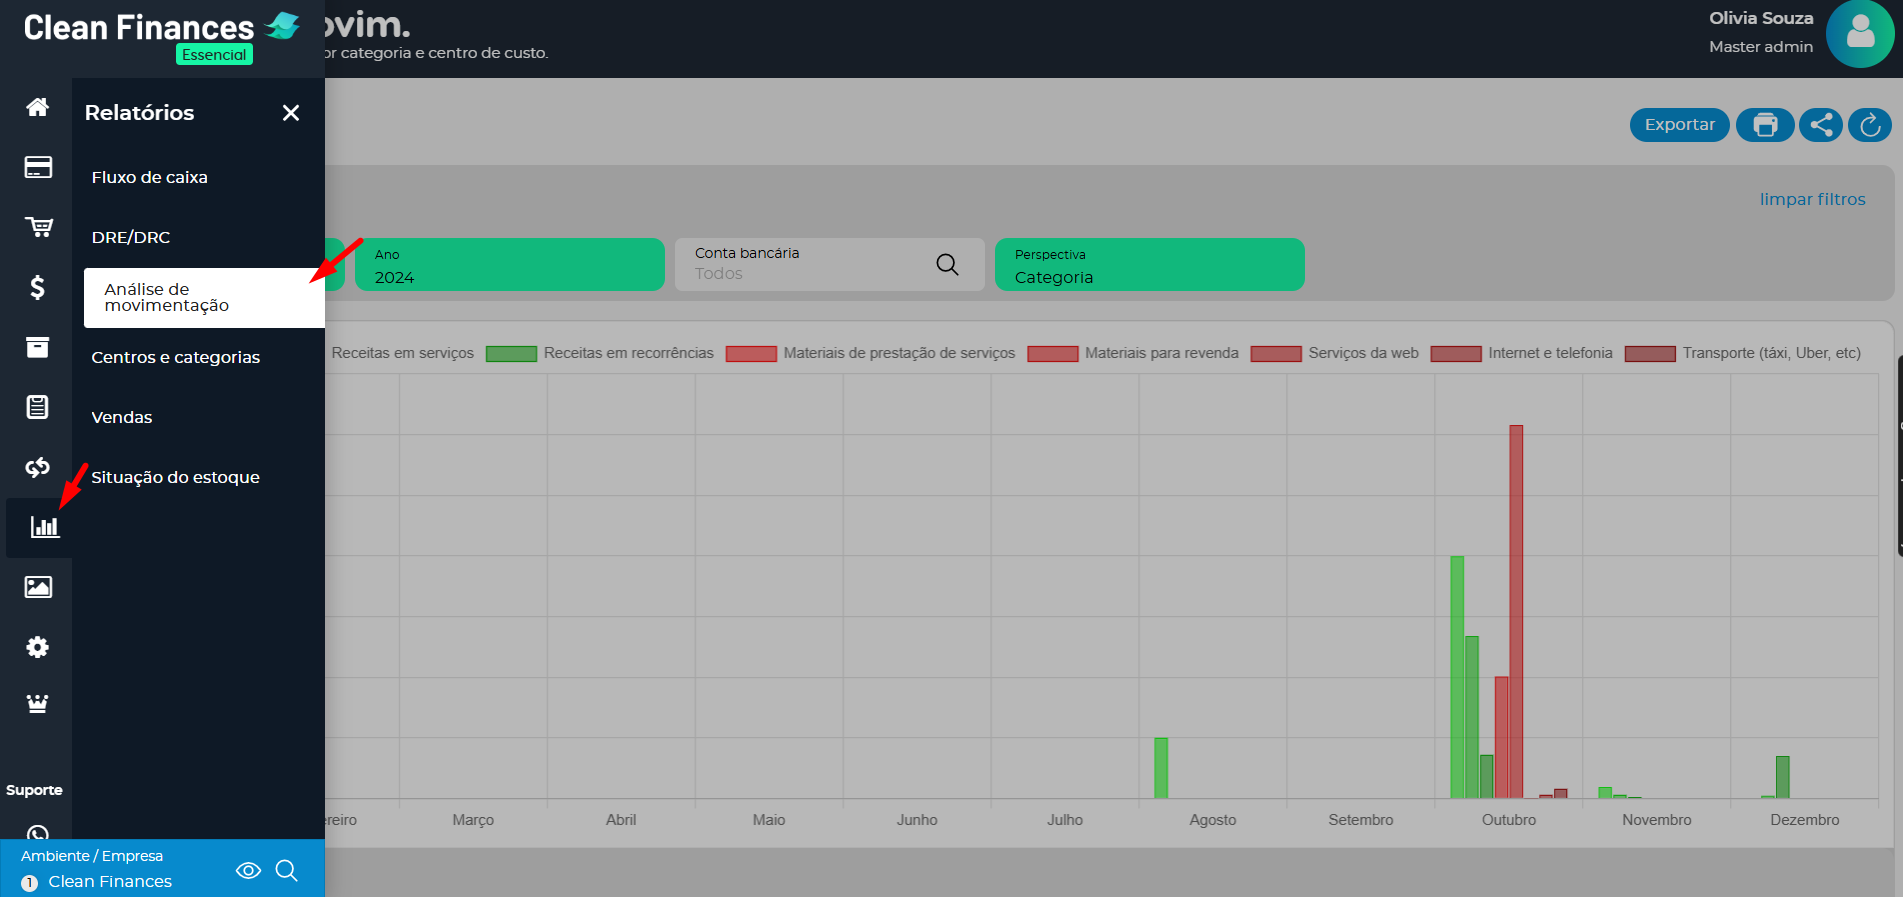1903x897 pixels.
Task: Click the dollar sign finance icon
Action: point(38,288)
